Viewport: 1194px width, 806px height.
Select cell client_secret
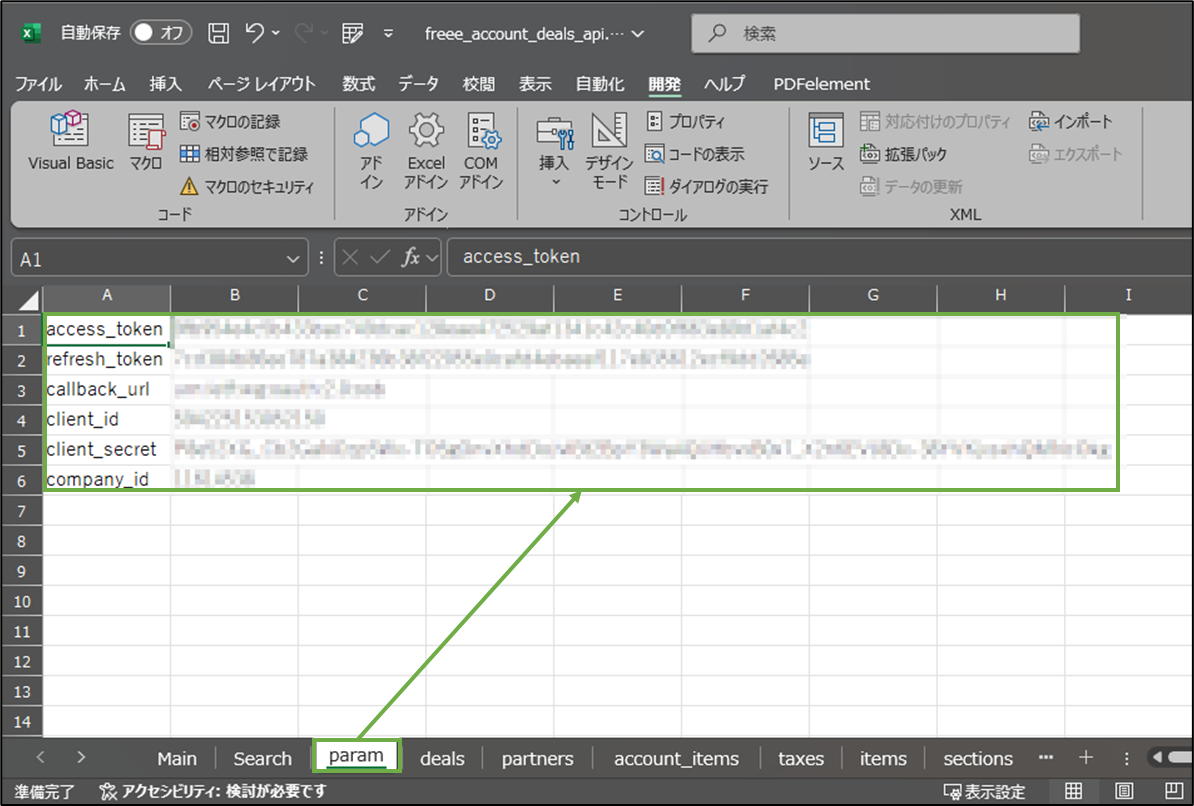coord(106,449)
